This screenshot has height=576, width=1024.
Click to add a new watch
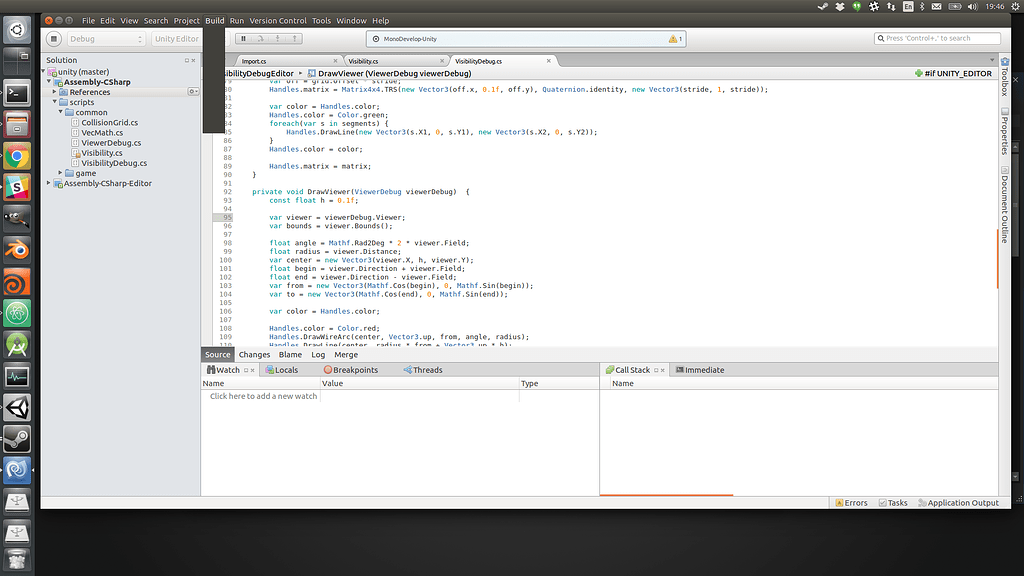[x=263, y=396]
